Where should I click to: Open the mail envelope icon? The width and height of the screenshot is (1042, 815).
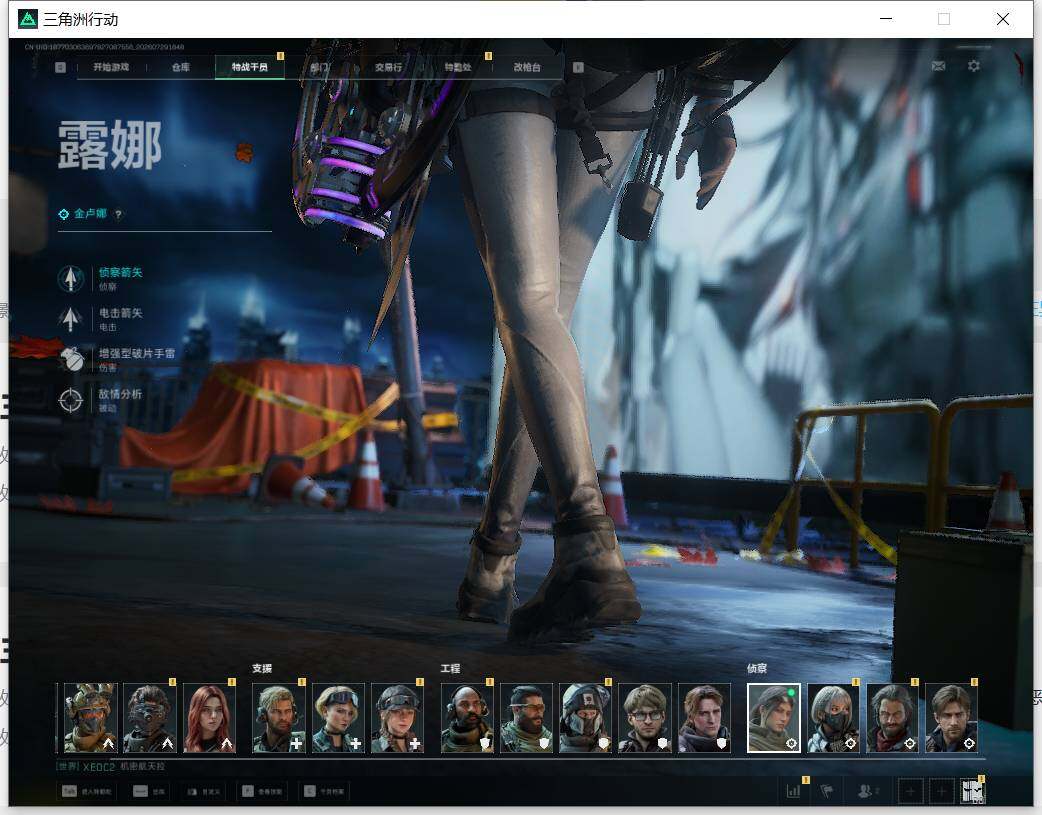[x=938, y=66]
